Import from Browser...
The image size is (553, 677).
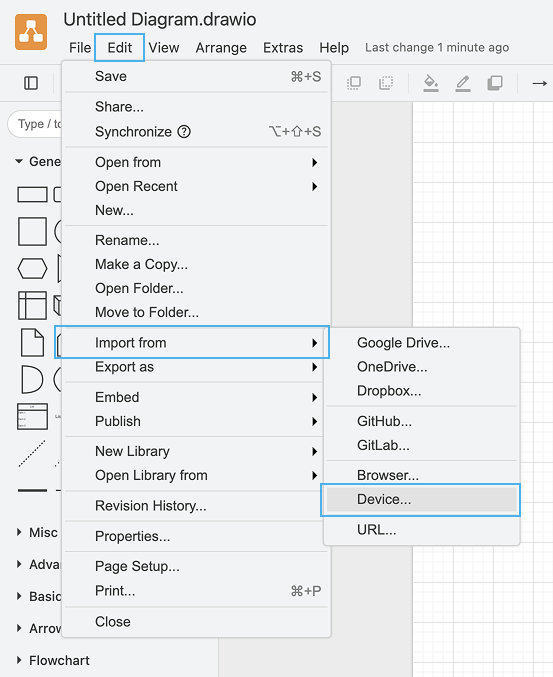click(422, 475)
